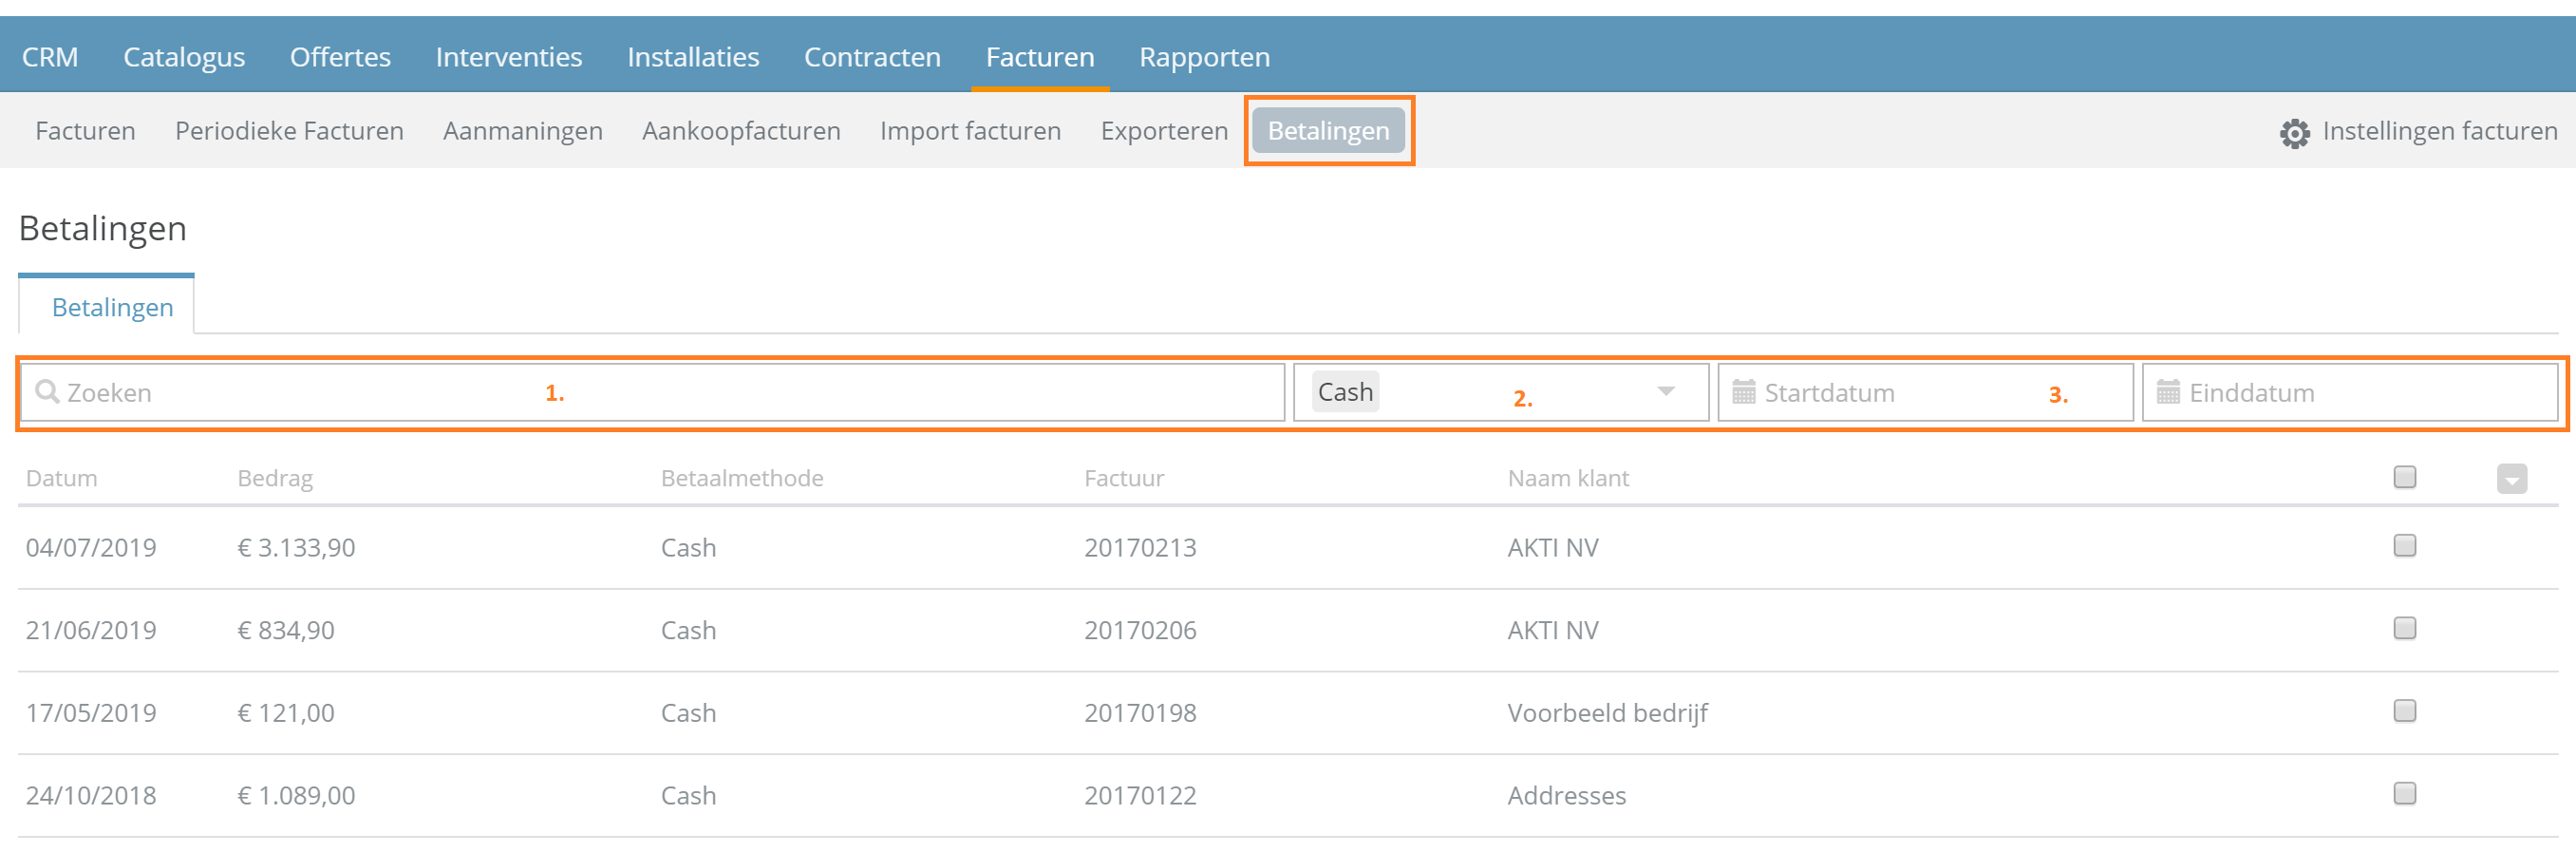
Task: Sort by the Bedrag column header
Action: tap(275, 478)
